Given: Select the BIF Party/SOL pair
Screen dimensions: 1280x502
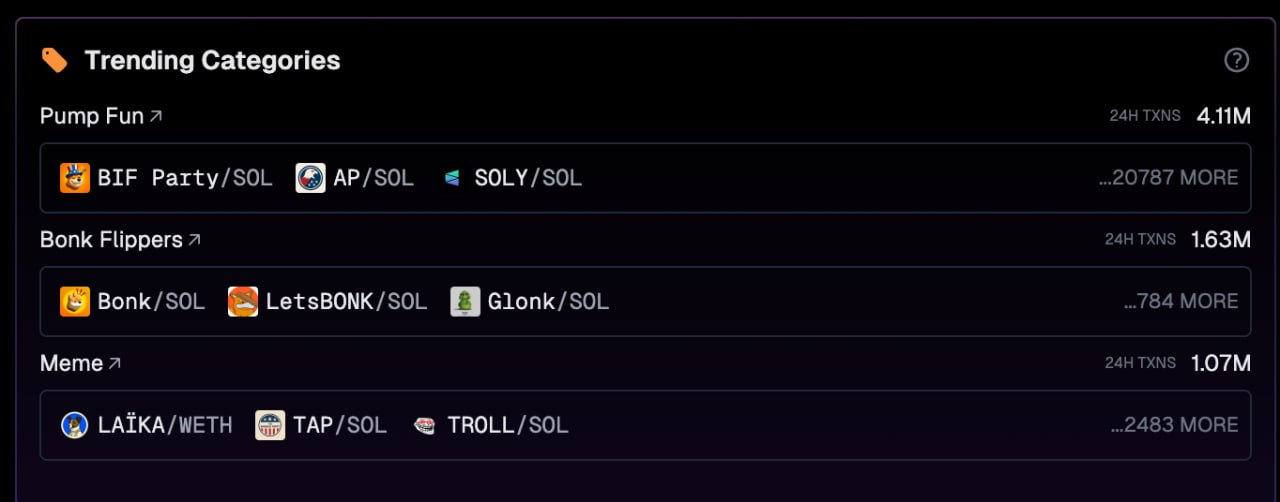Looking at the screenshot, I should tap(166, 178).
